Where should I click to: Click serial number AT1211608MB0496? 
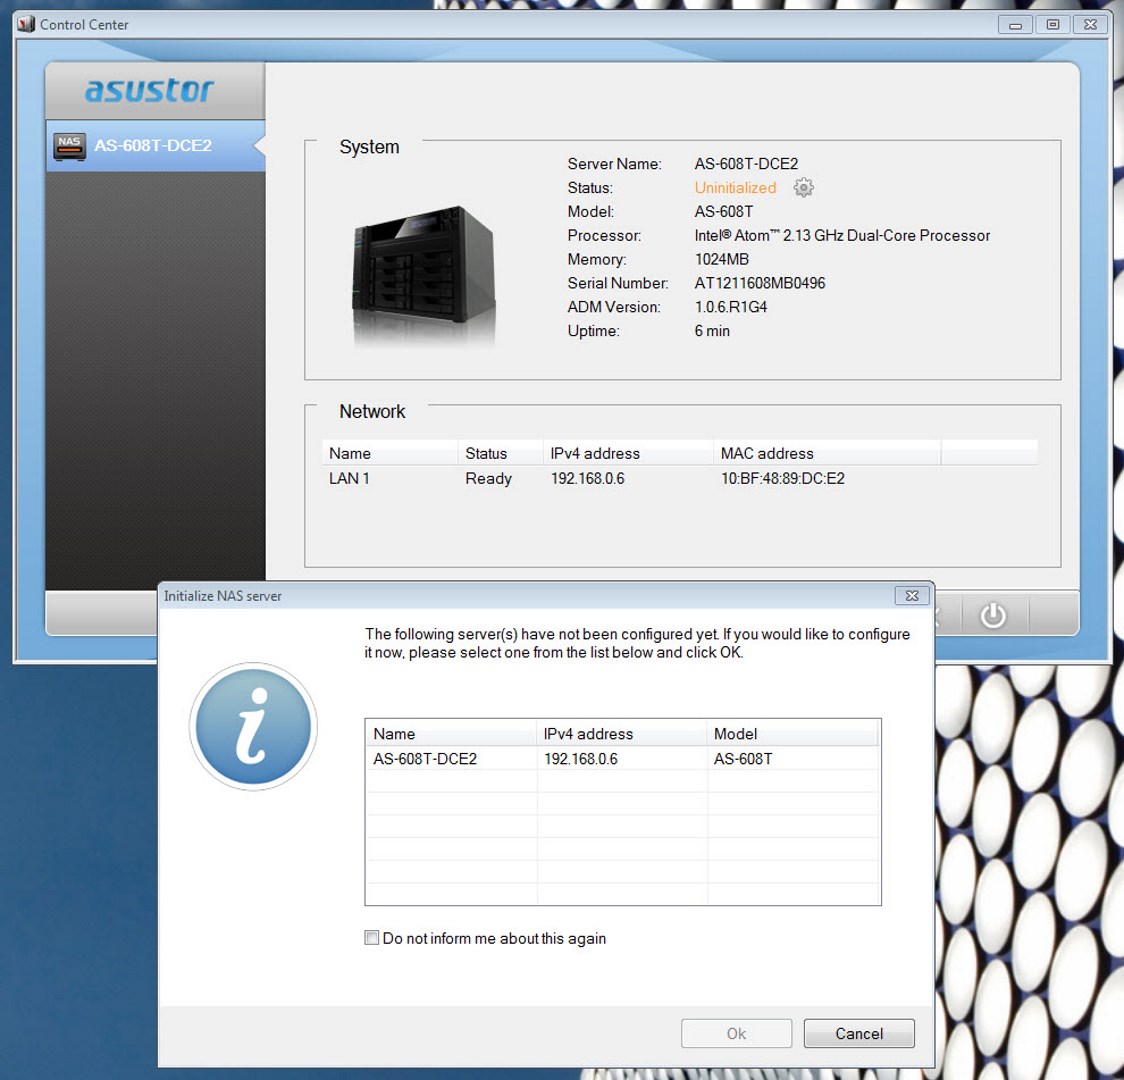(760, 283)
